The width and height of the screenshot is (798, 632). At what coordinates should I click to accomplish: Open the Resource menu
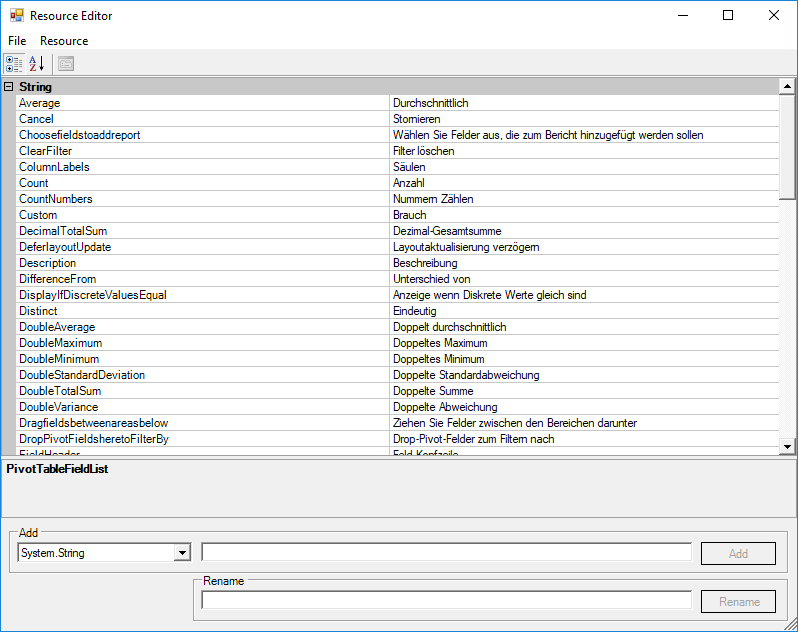(x=64, y=41)
